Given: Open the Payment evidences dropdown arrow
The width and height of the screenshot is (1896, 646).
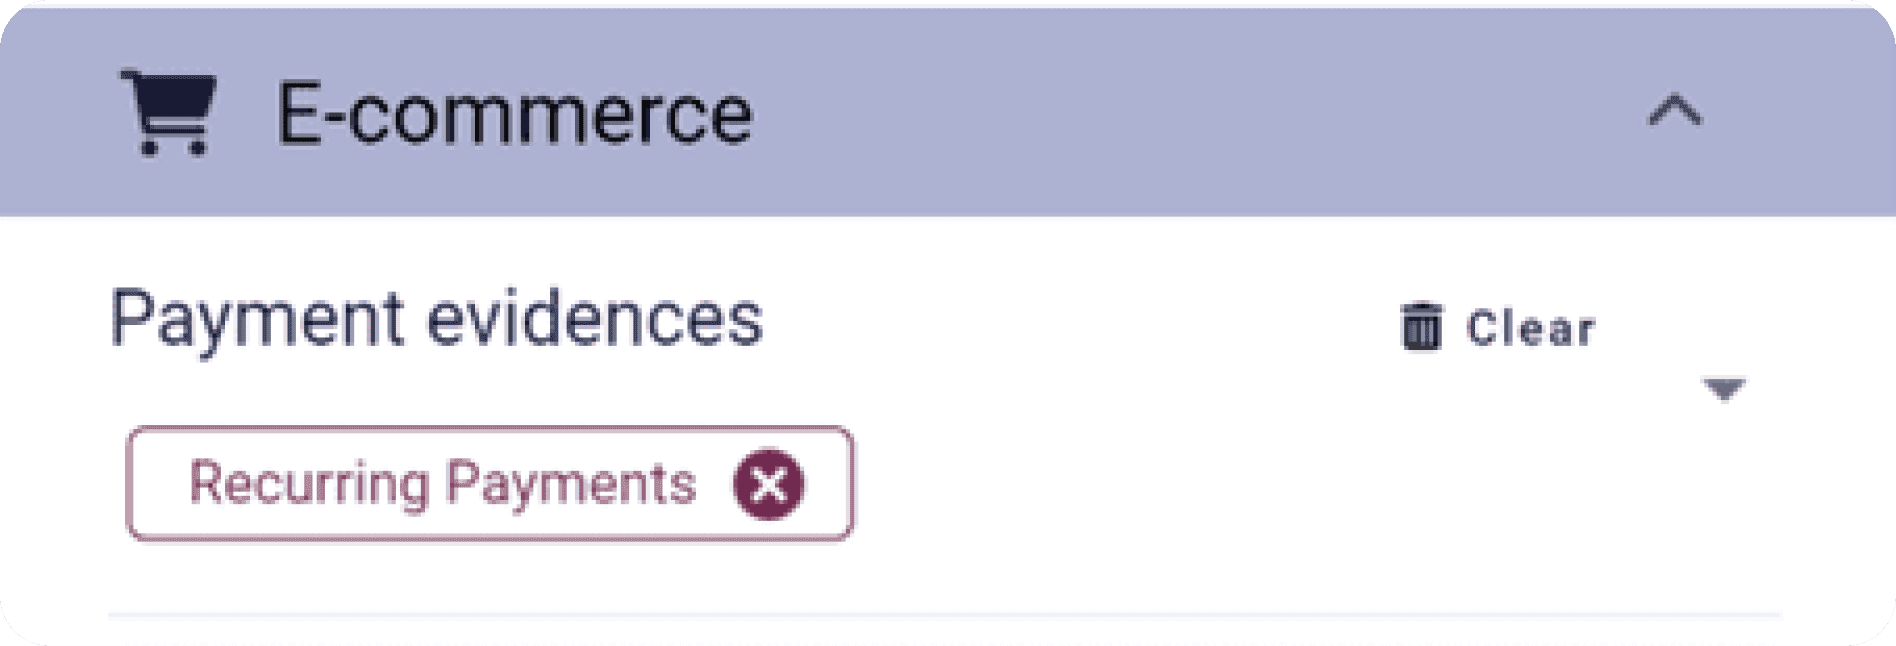Looking at the screenshot, I should (1724, 388).
